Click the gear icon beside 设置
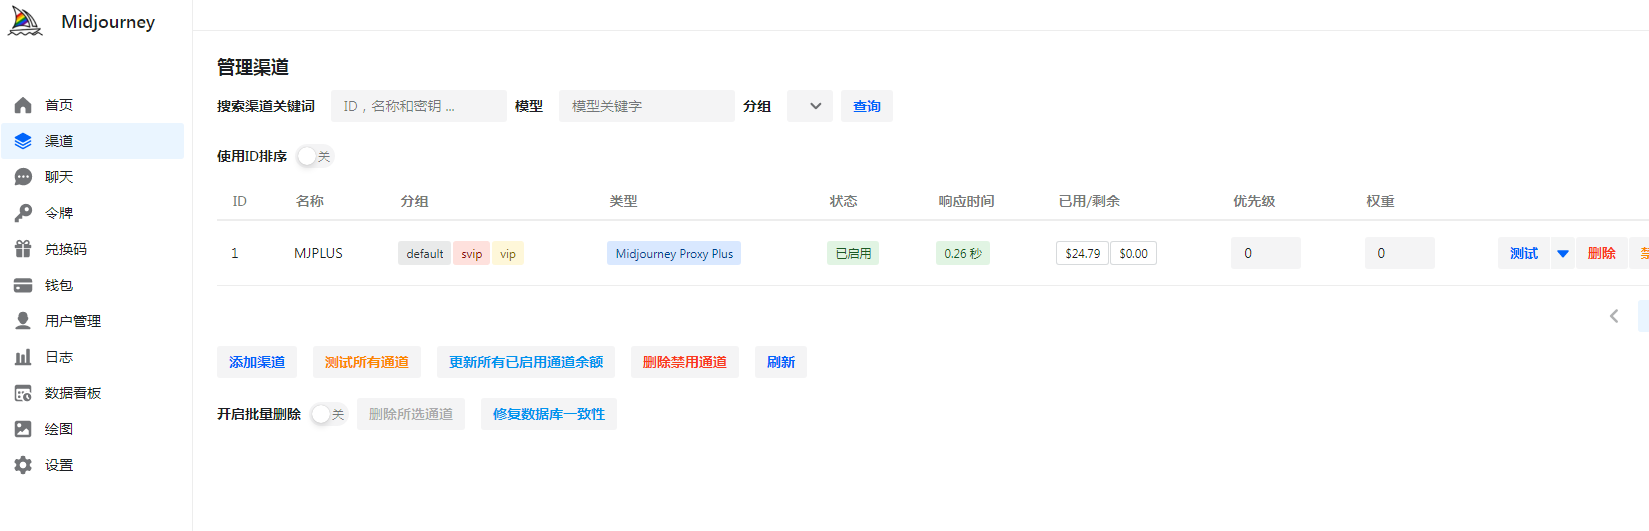Image resolution: width=1649 pixels, height=531 pixels. [x=23, y=465]
